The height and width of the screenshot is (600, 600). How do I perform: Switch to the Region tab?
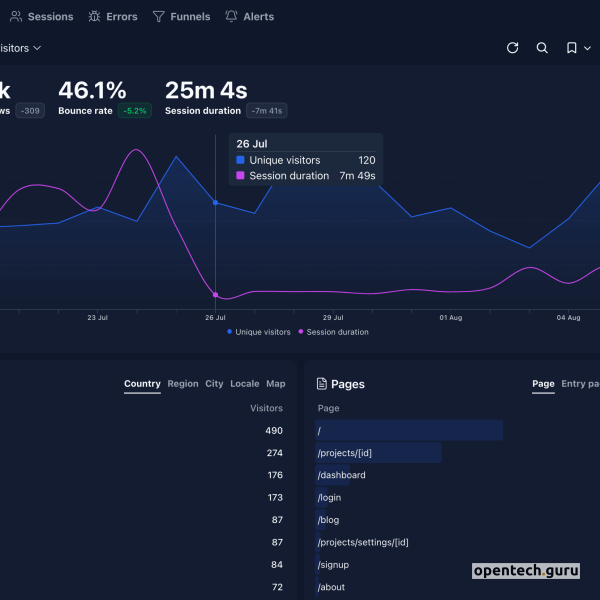point(183,384)
